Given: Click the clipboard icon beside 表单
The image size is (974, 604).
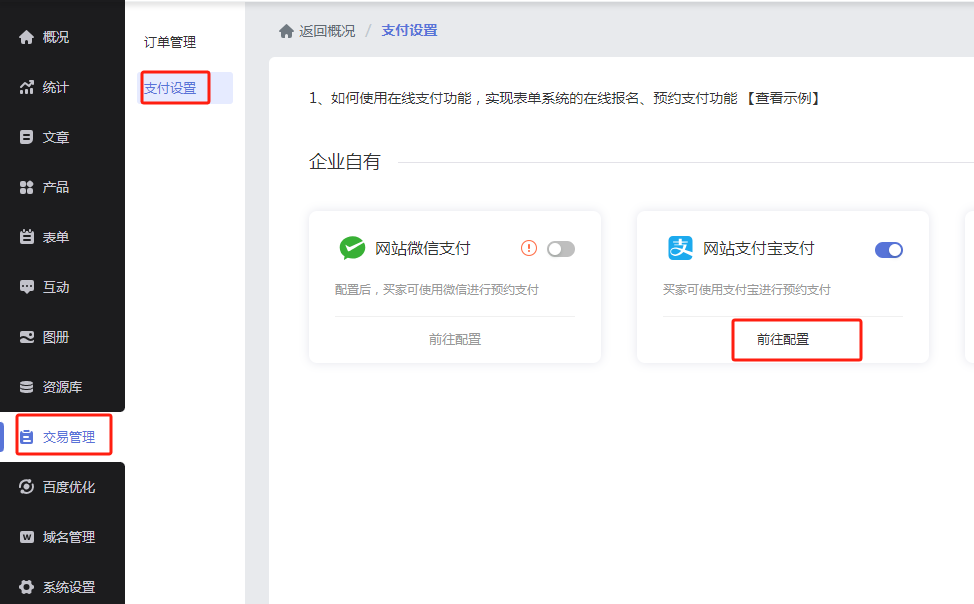Looking at the screenshot, I should click(x=26, y=237).
